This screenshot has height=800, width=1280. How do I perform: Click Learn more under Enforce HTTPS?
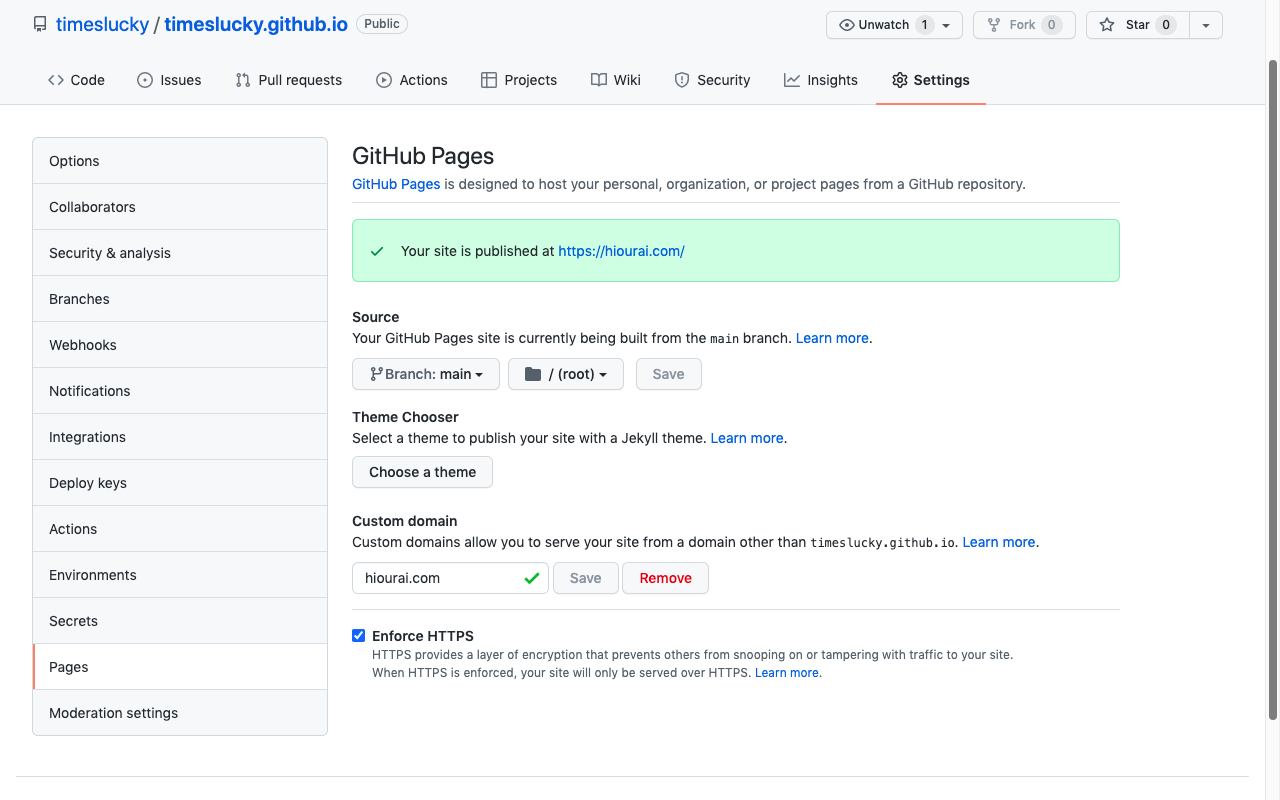pyautogui.click(x=787, y=673)
